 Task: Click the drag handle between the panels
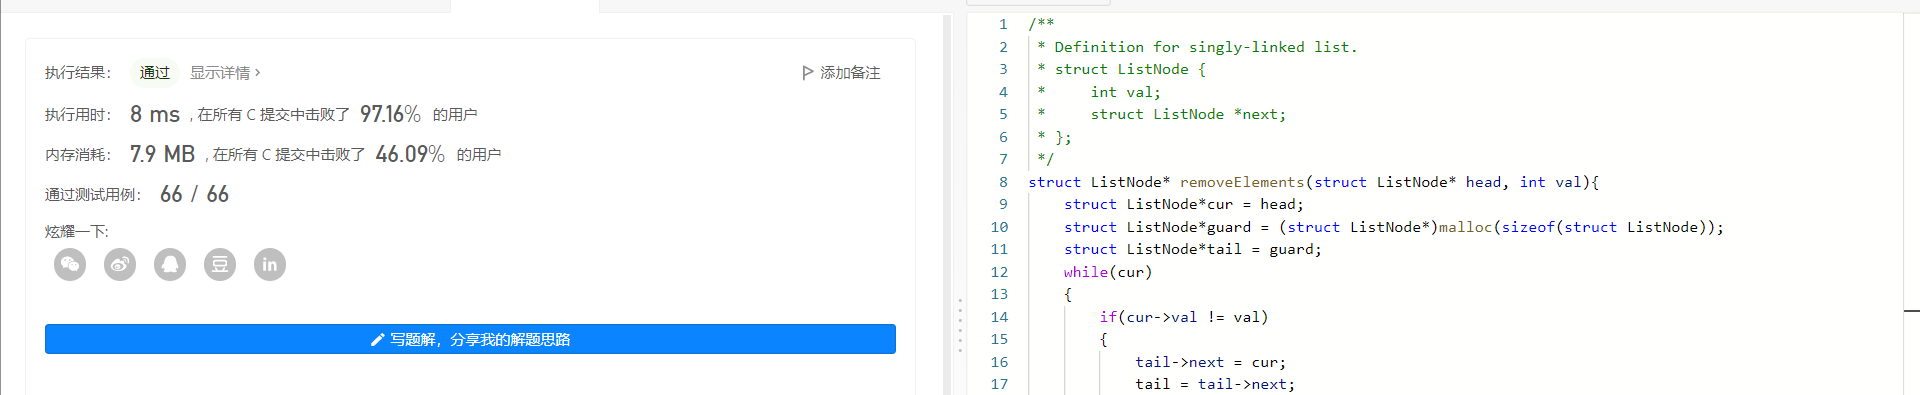[x=960, y=325]
